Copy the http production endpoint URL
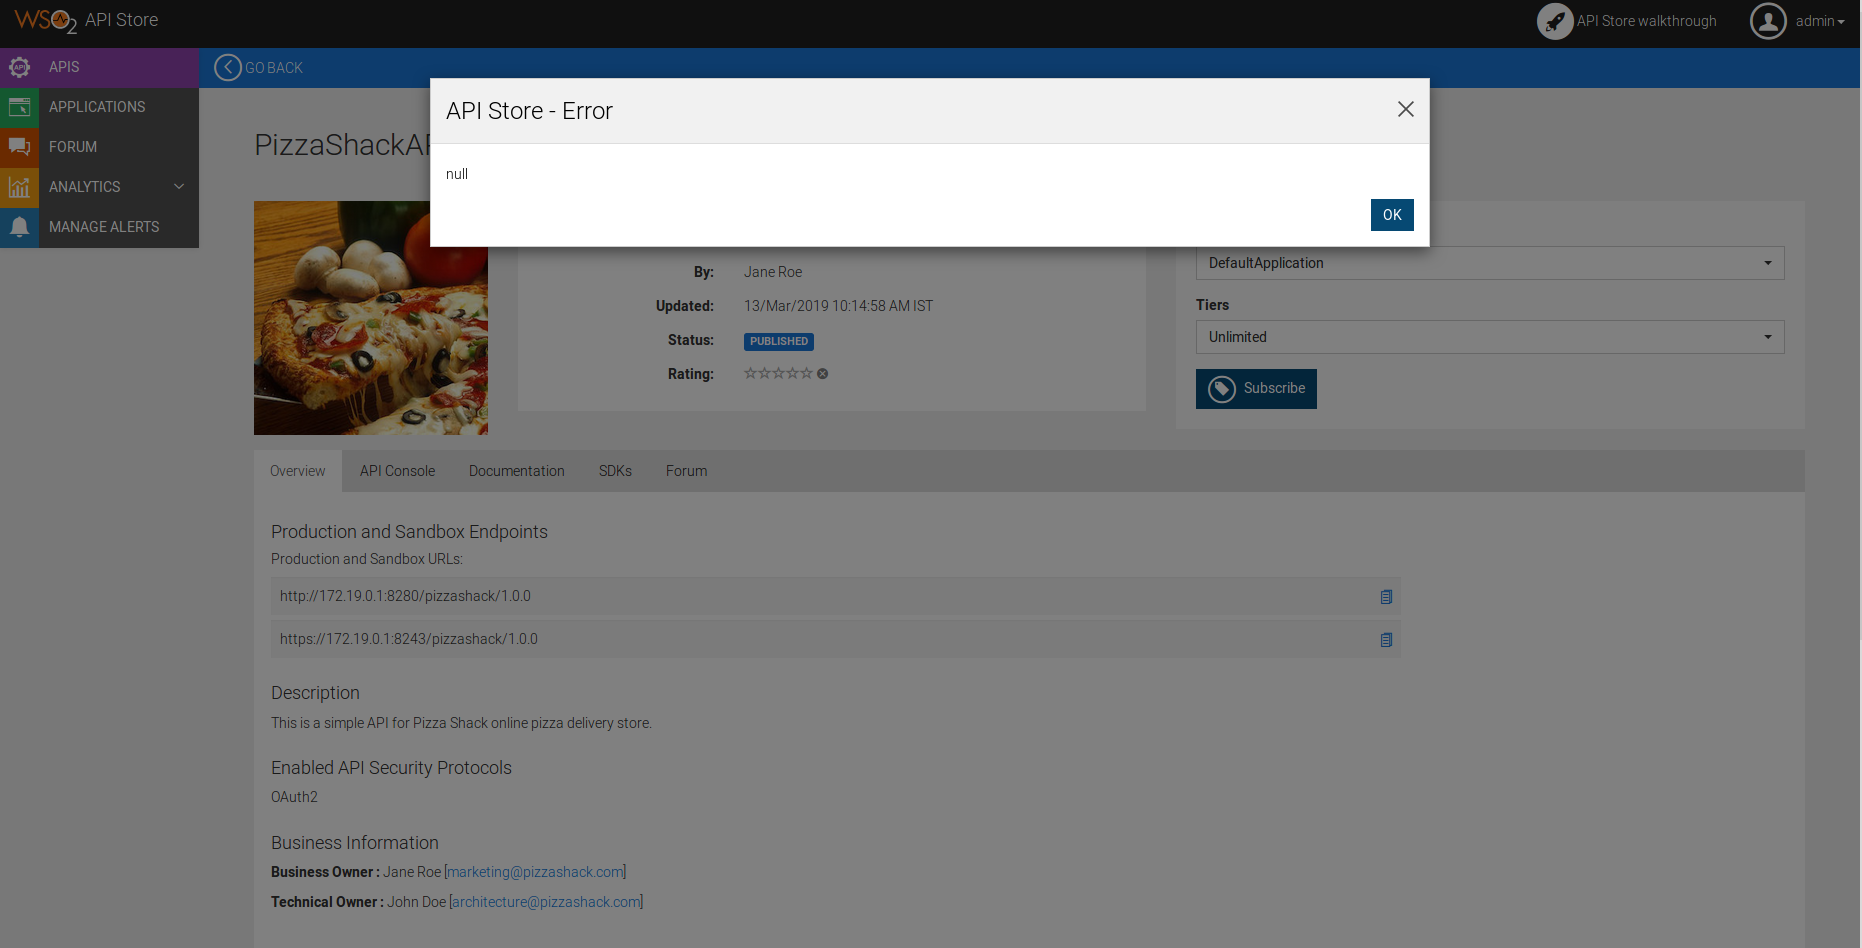Image resolution: width=1862 pixels, height=948 pixels. click(x=1386, y=596)
